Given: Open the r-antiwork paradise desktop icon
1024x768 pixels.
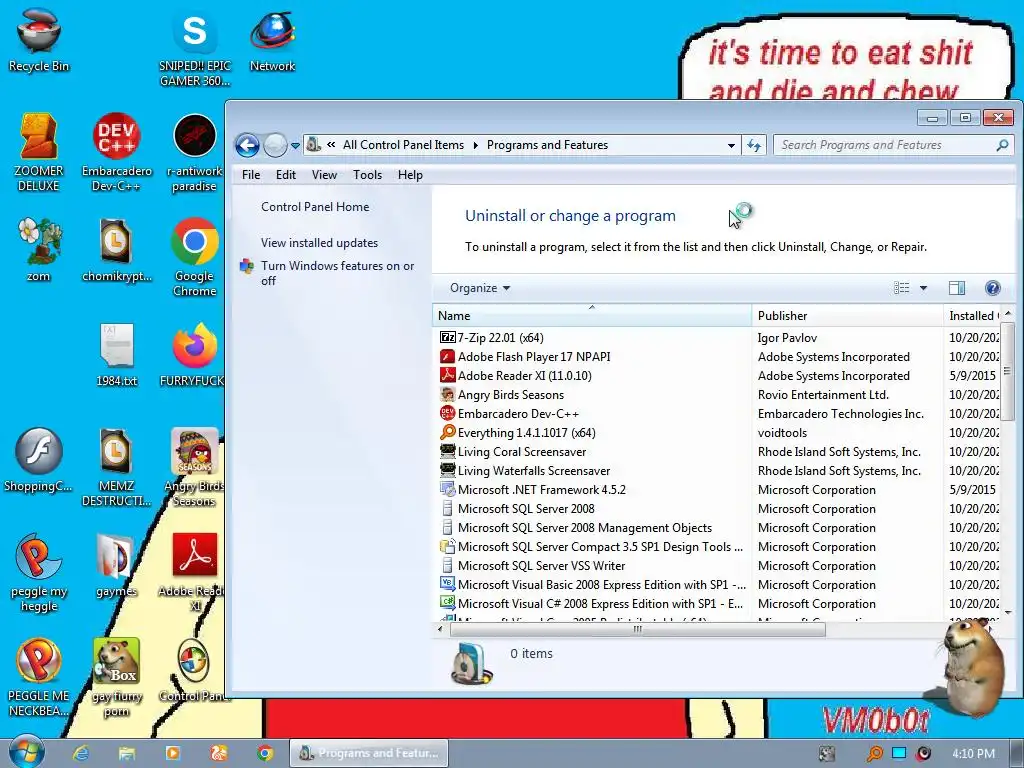Looking at the screenshot, I should click(195, 152).
